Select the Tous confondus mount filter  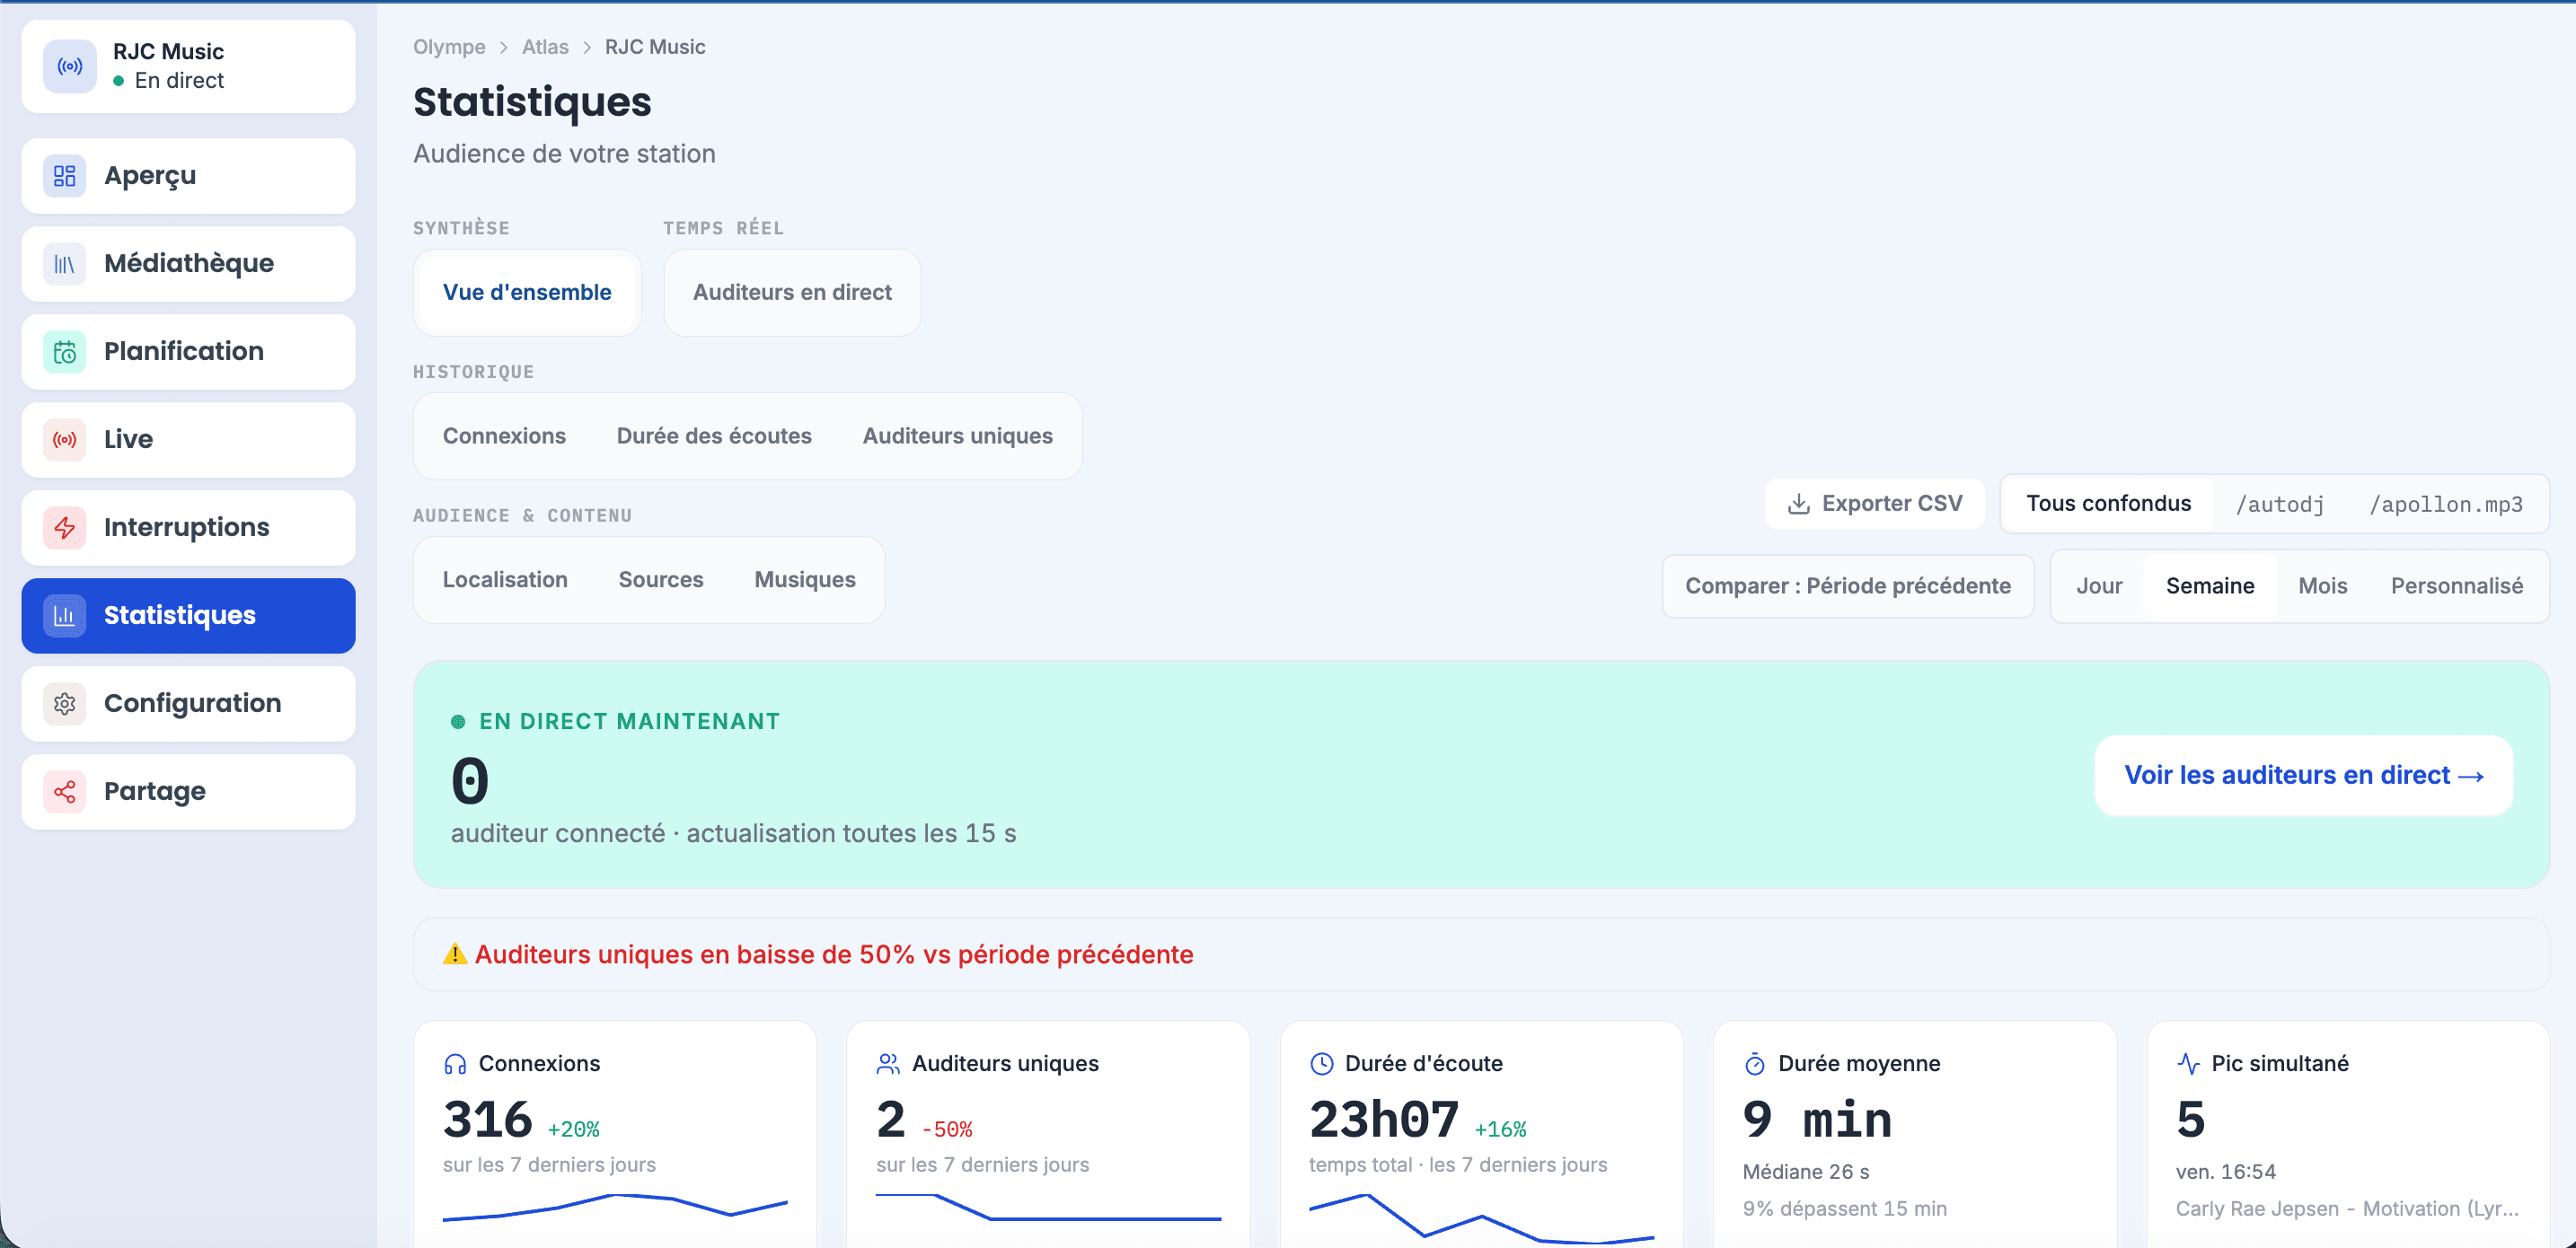[2108, 504]
